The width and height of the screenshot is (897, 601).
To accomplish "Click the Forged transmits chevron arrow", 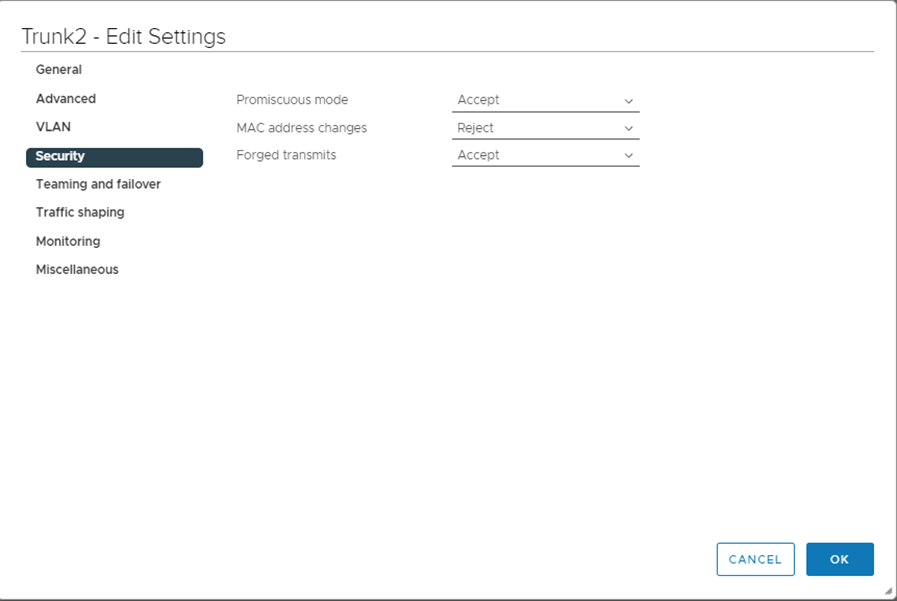I will click(x=629, y=156).
